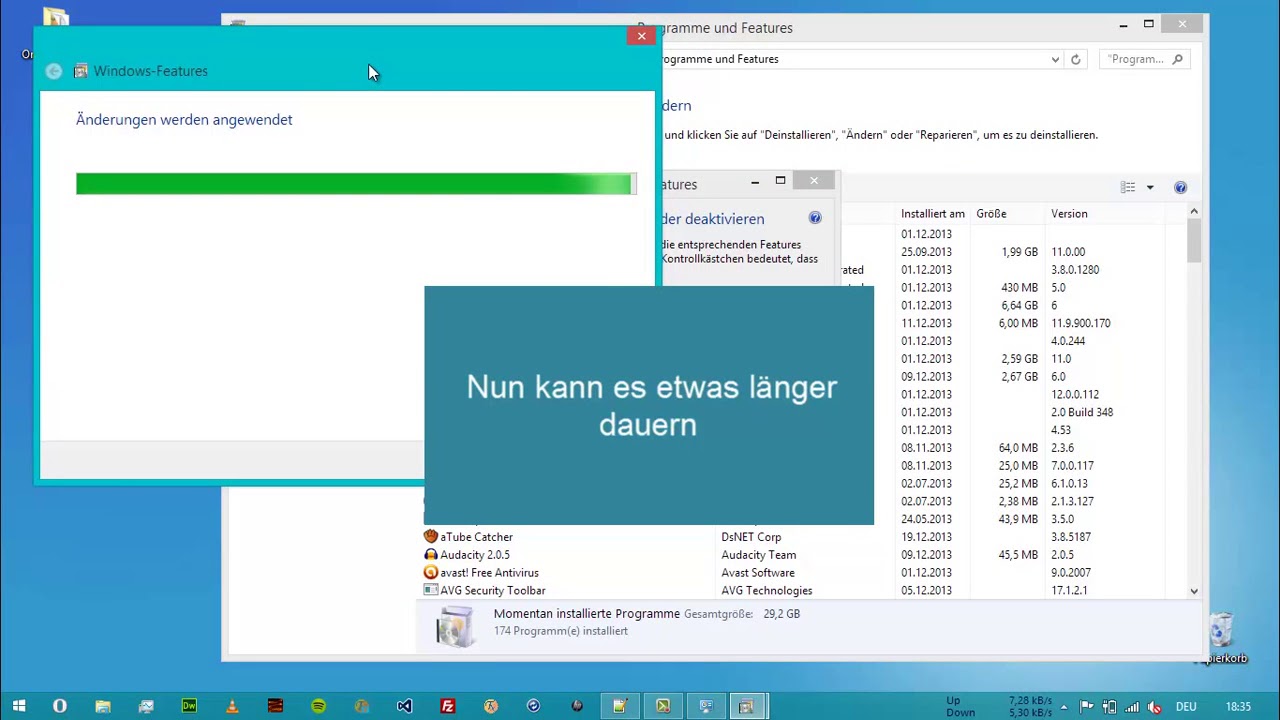Click the 6,64 GB size cell
Image resolution: width=1280 pixels, height=720 pixels.
click(1019, 305)
